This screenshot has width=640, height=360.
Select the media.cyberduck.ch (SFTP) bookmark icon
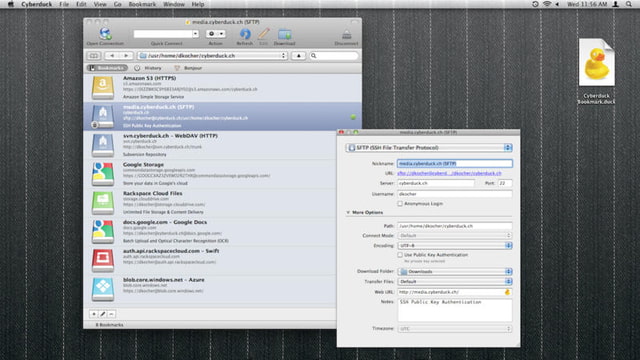[x=103, y=117]
